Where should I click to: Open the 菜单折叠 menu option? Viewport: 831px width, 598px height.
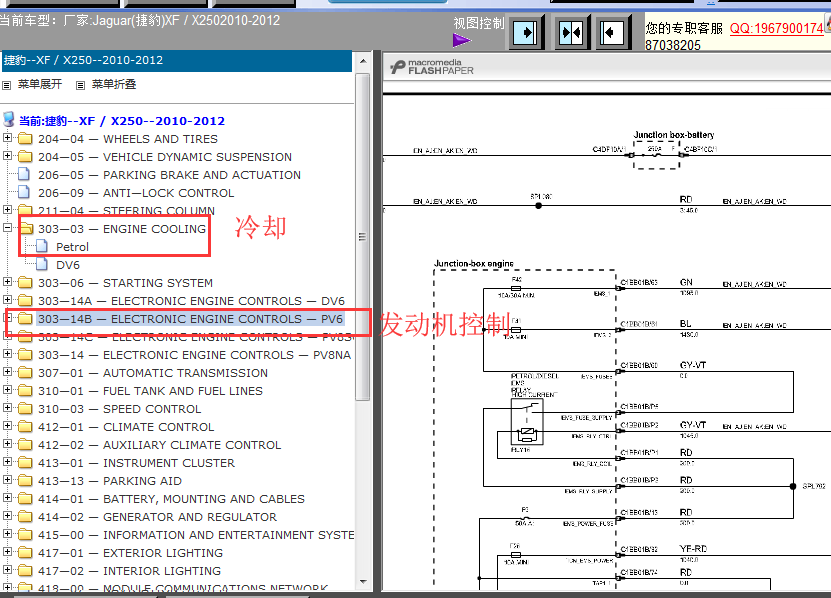(114, 84)
